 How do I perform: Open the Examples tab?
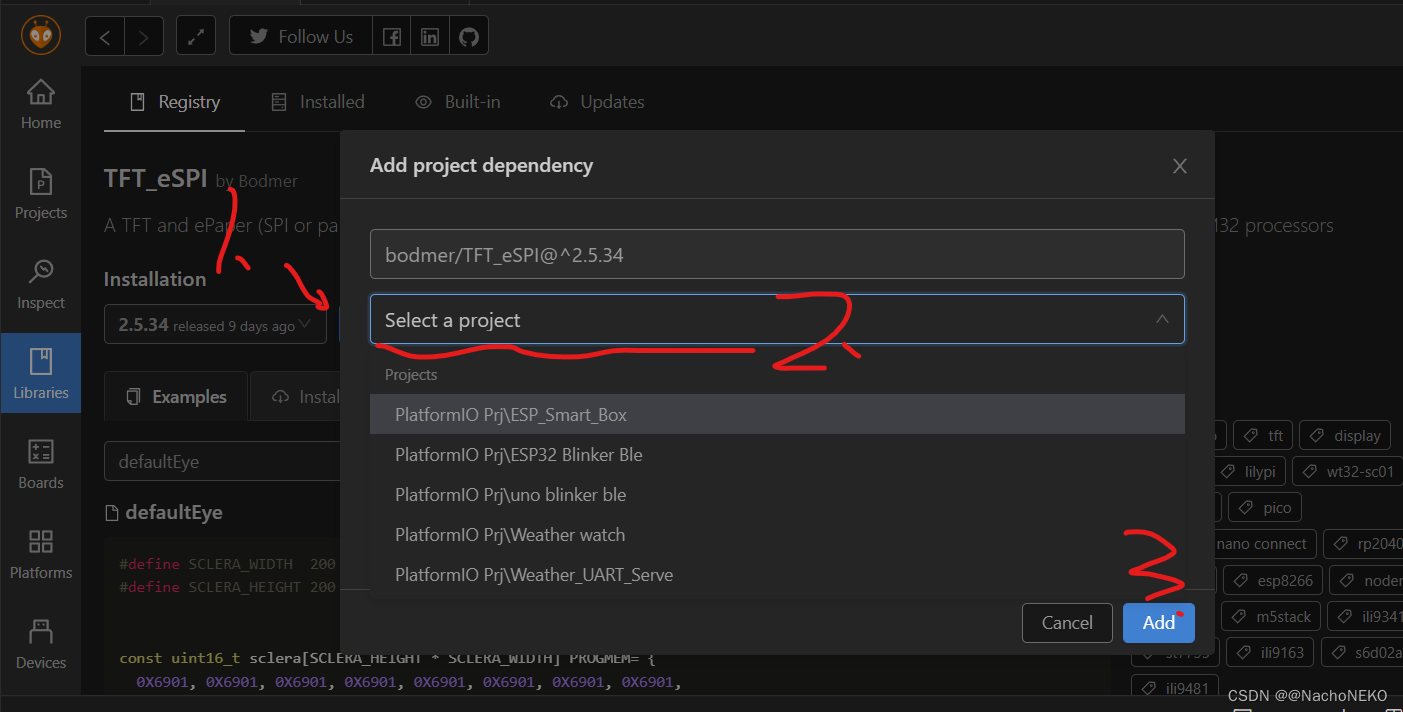[x=176, y=397]
